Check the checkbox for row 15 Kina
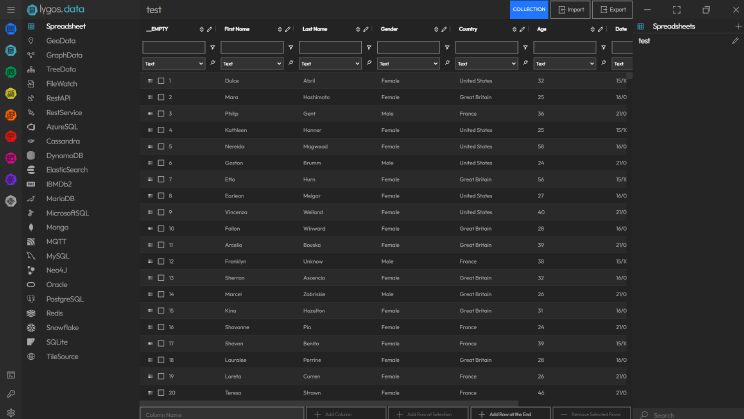 click(161, 311)
